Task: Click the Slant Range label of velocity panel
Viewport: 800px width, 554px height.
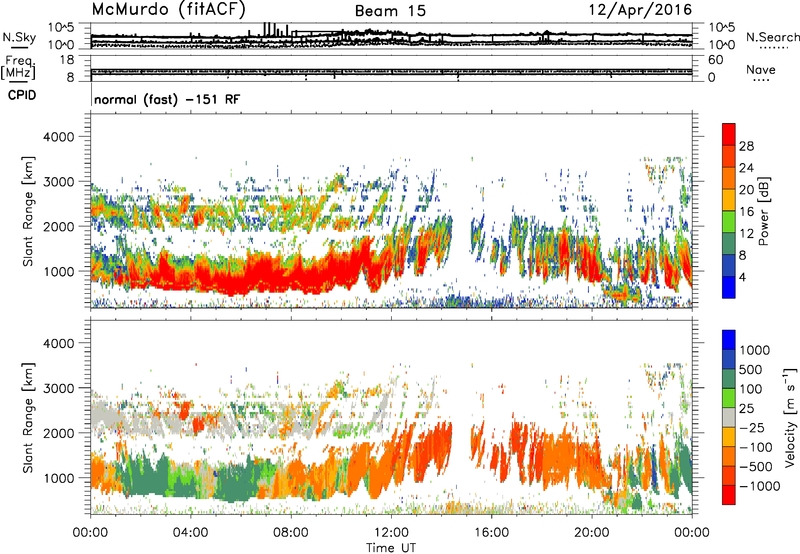Action: coord(29,417)
